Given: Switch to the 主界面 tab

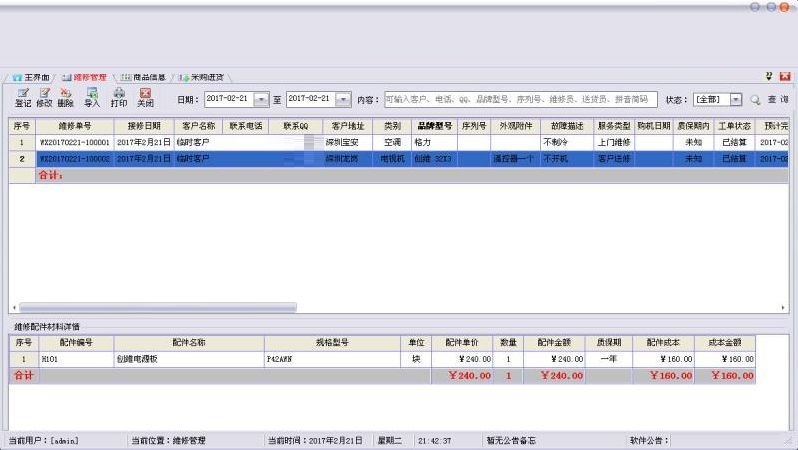Looking at the screenshot, I should pyautogui.click(x=32, y=77).
